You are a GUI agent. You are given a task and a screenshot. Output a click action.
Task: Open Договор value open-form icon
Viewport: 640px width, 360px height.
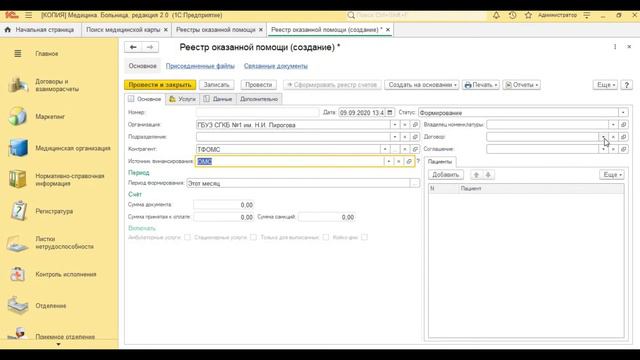623,137
